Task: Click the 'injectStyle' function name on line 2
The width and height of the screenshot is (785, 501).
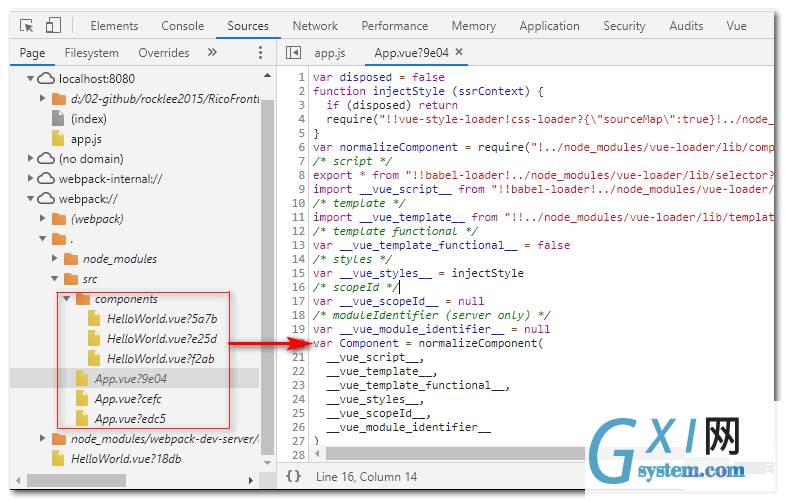Action: [408, 91]
